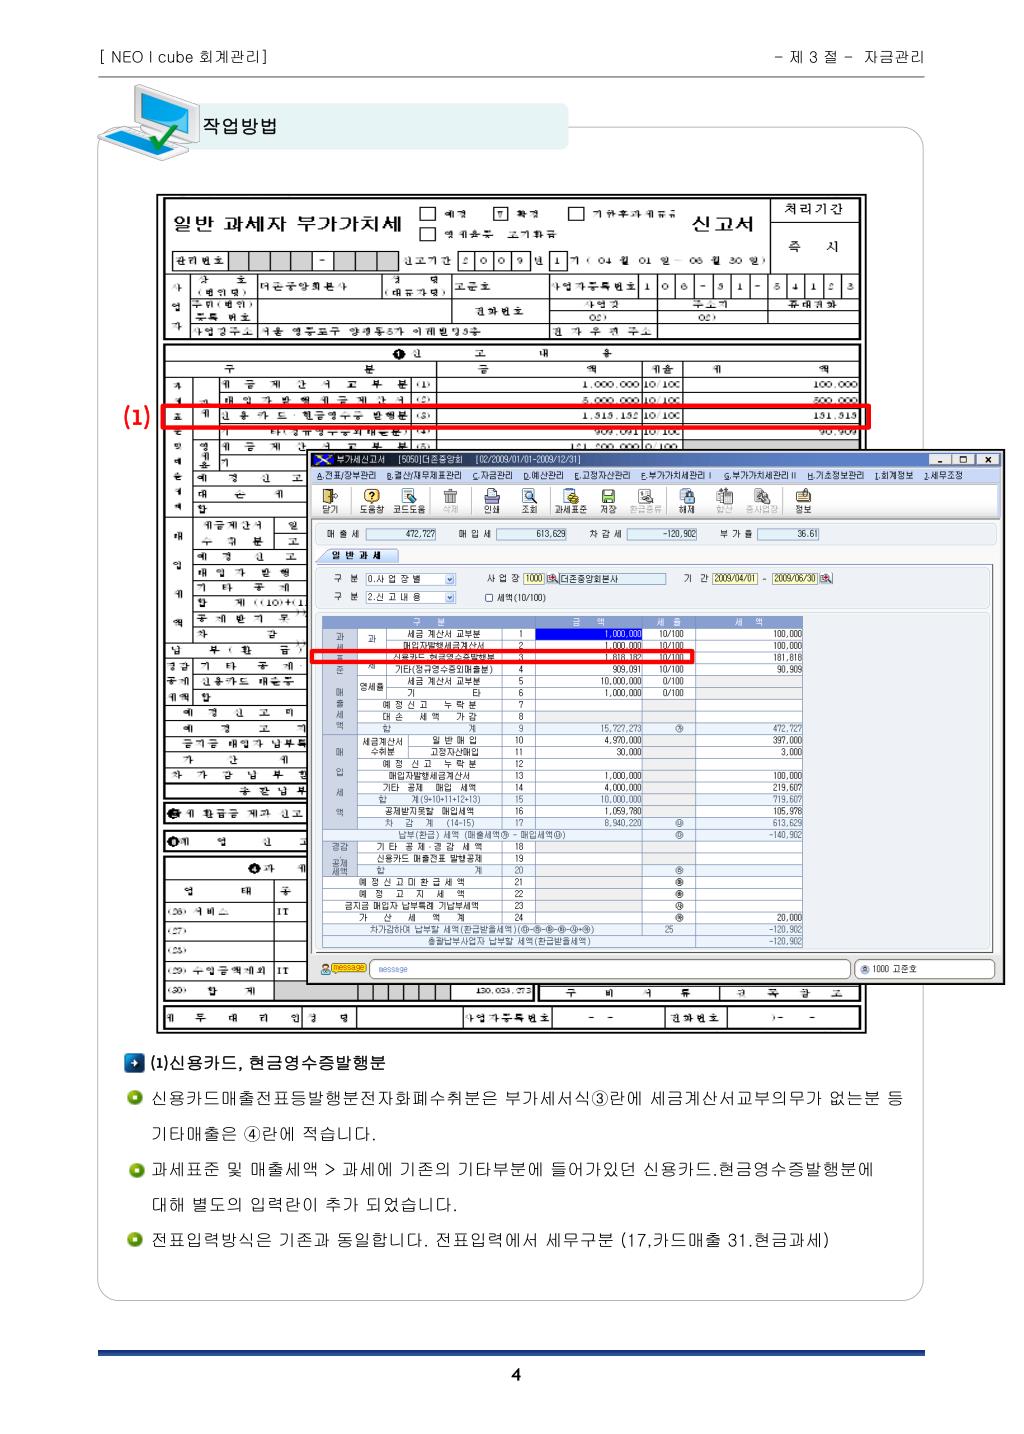Open the G.부가가치세관리 II menu
Viewport: 1024px width, 1434px height.
point(759,476)
